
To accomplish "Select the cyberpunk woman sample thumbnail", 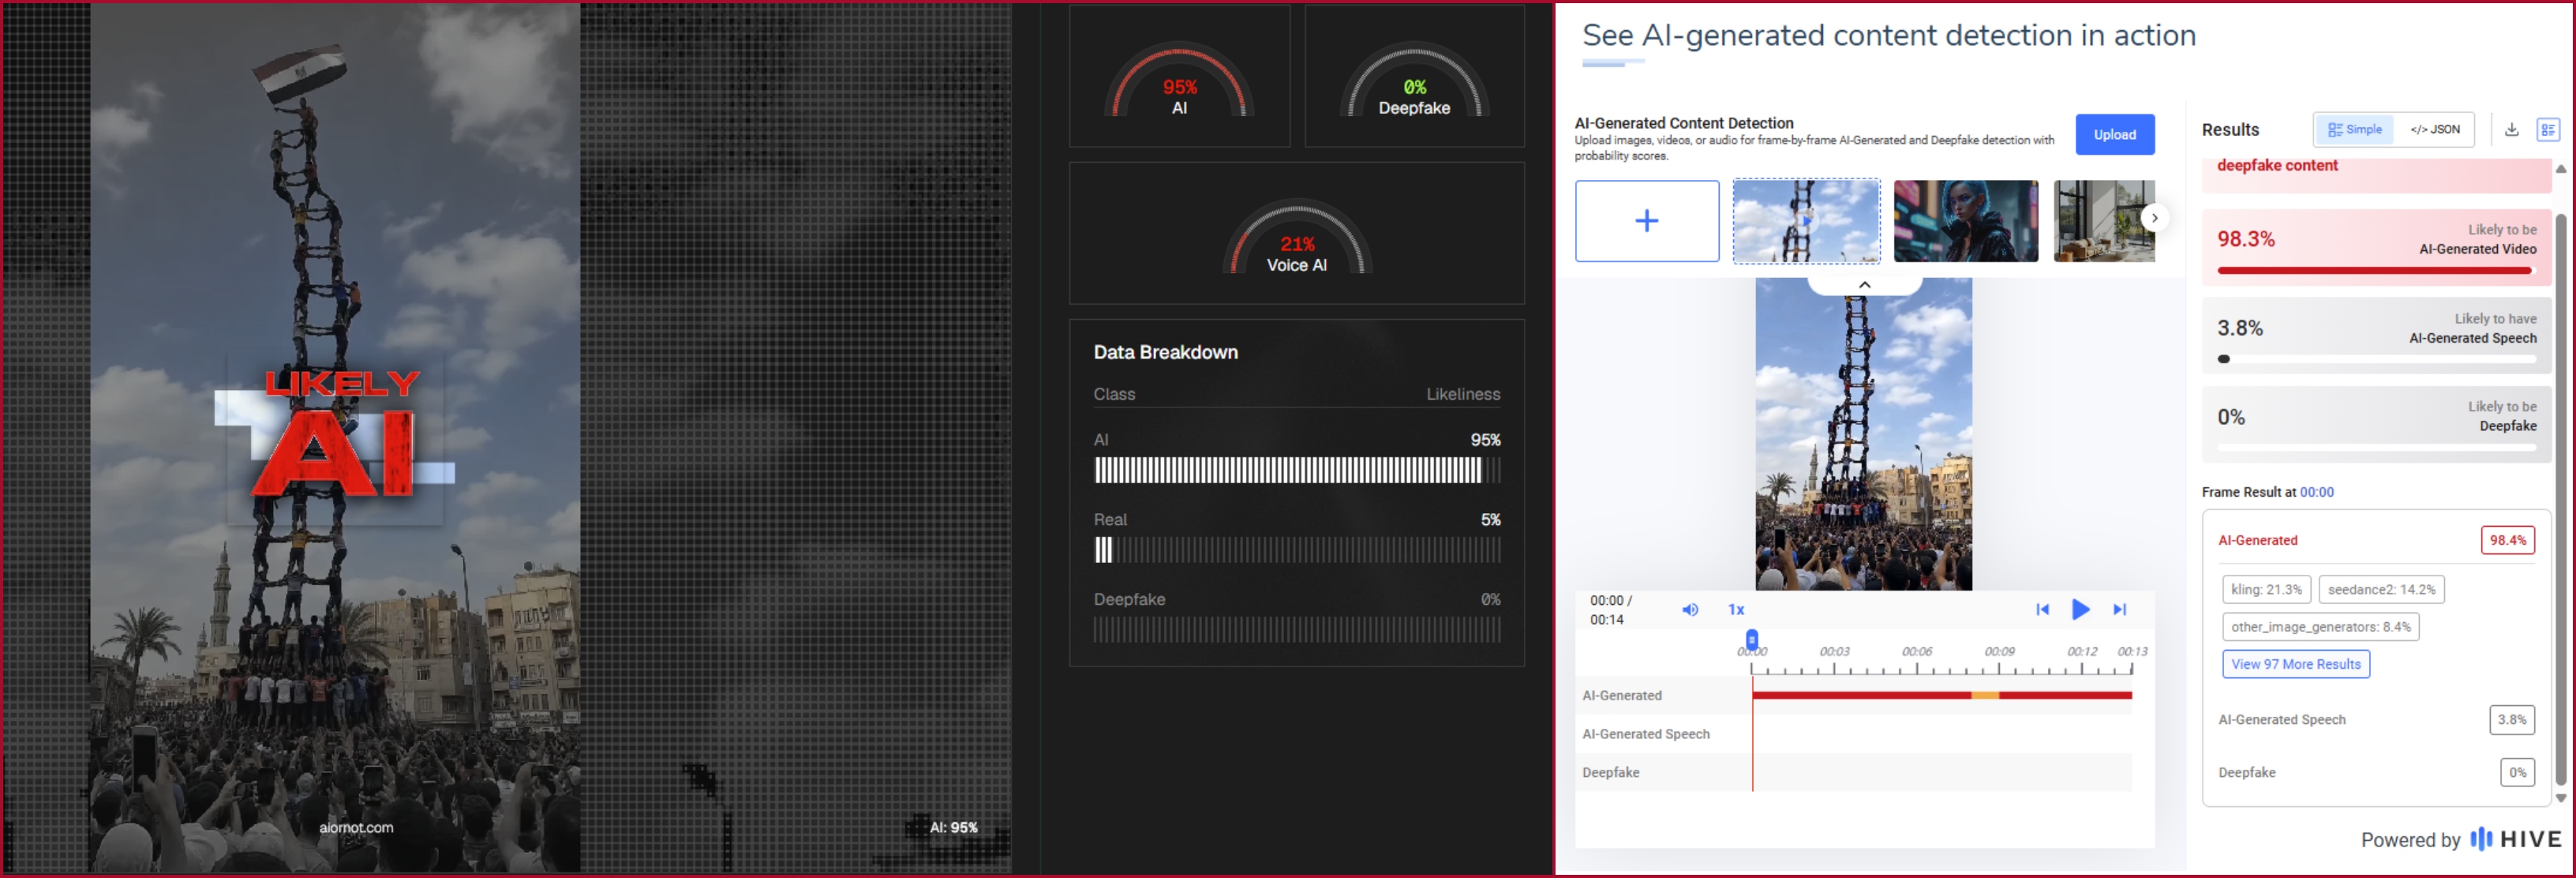I will click(x=1965, y=221).
